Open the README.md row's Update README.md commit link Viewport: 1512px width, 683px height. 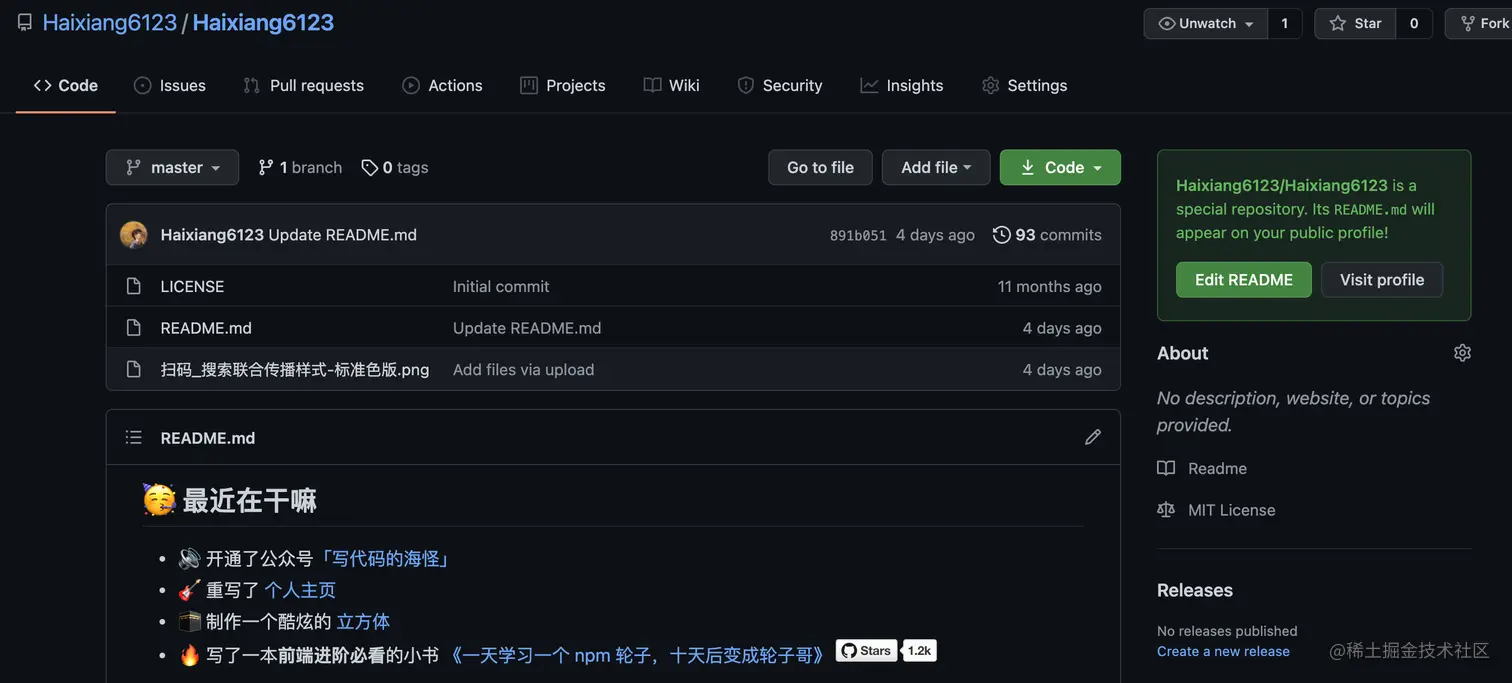coord(527,328)
